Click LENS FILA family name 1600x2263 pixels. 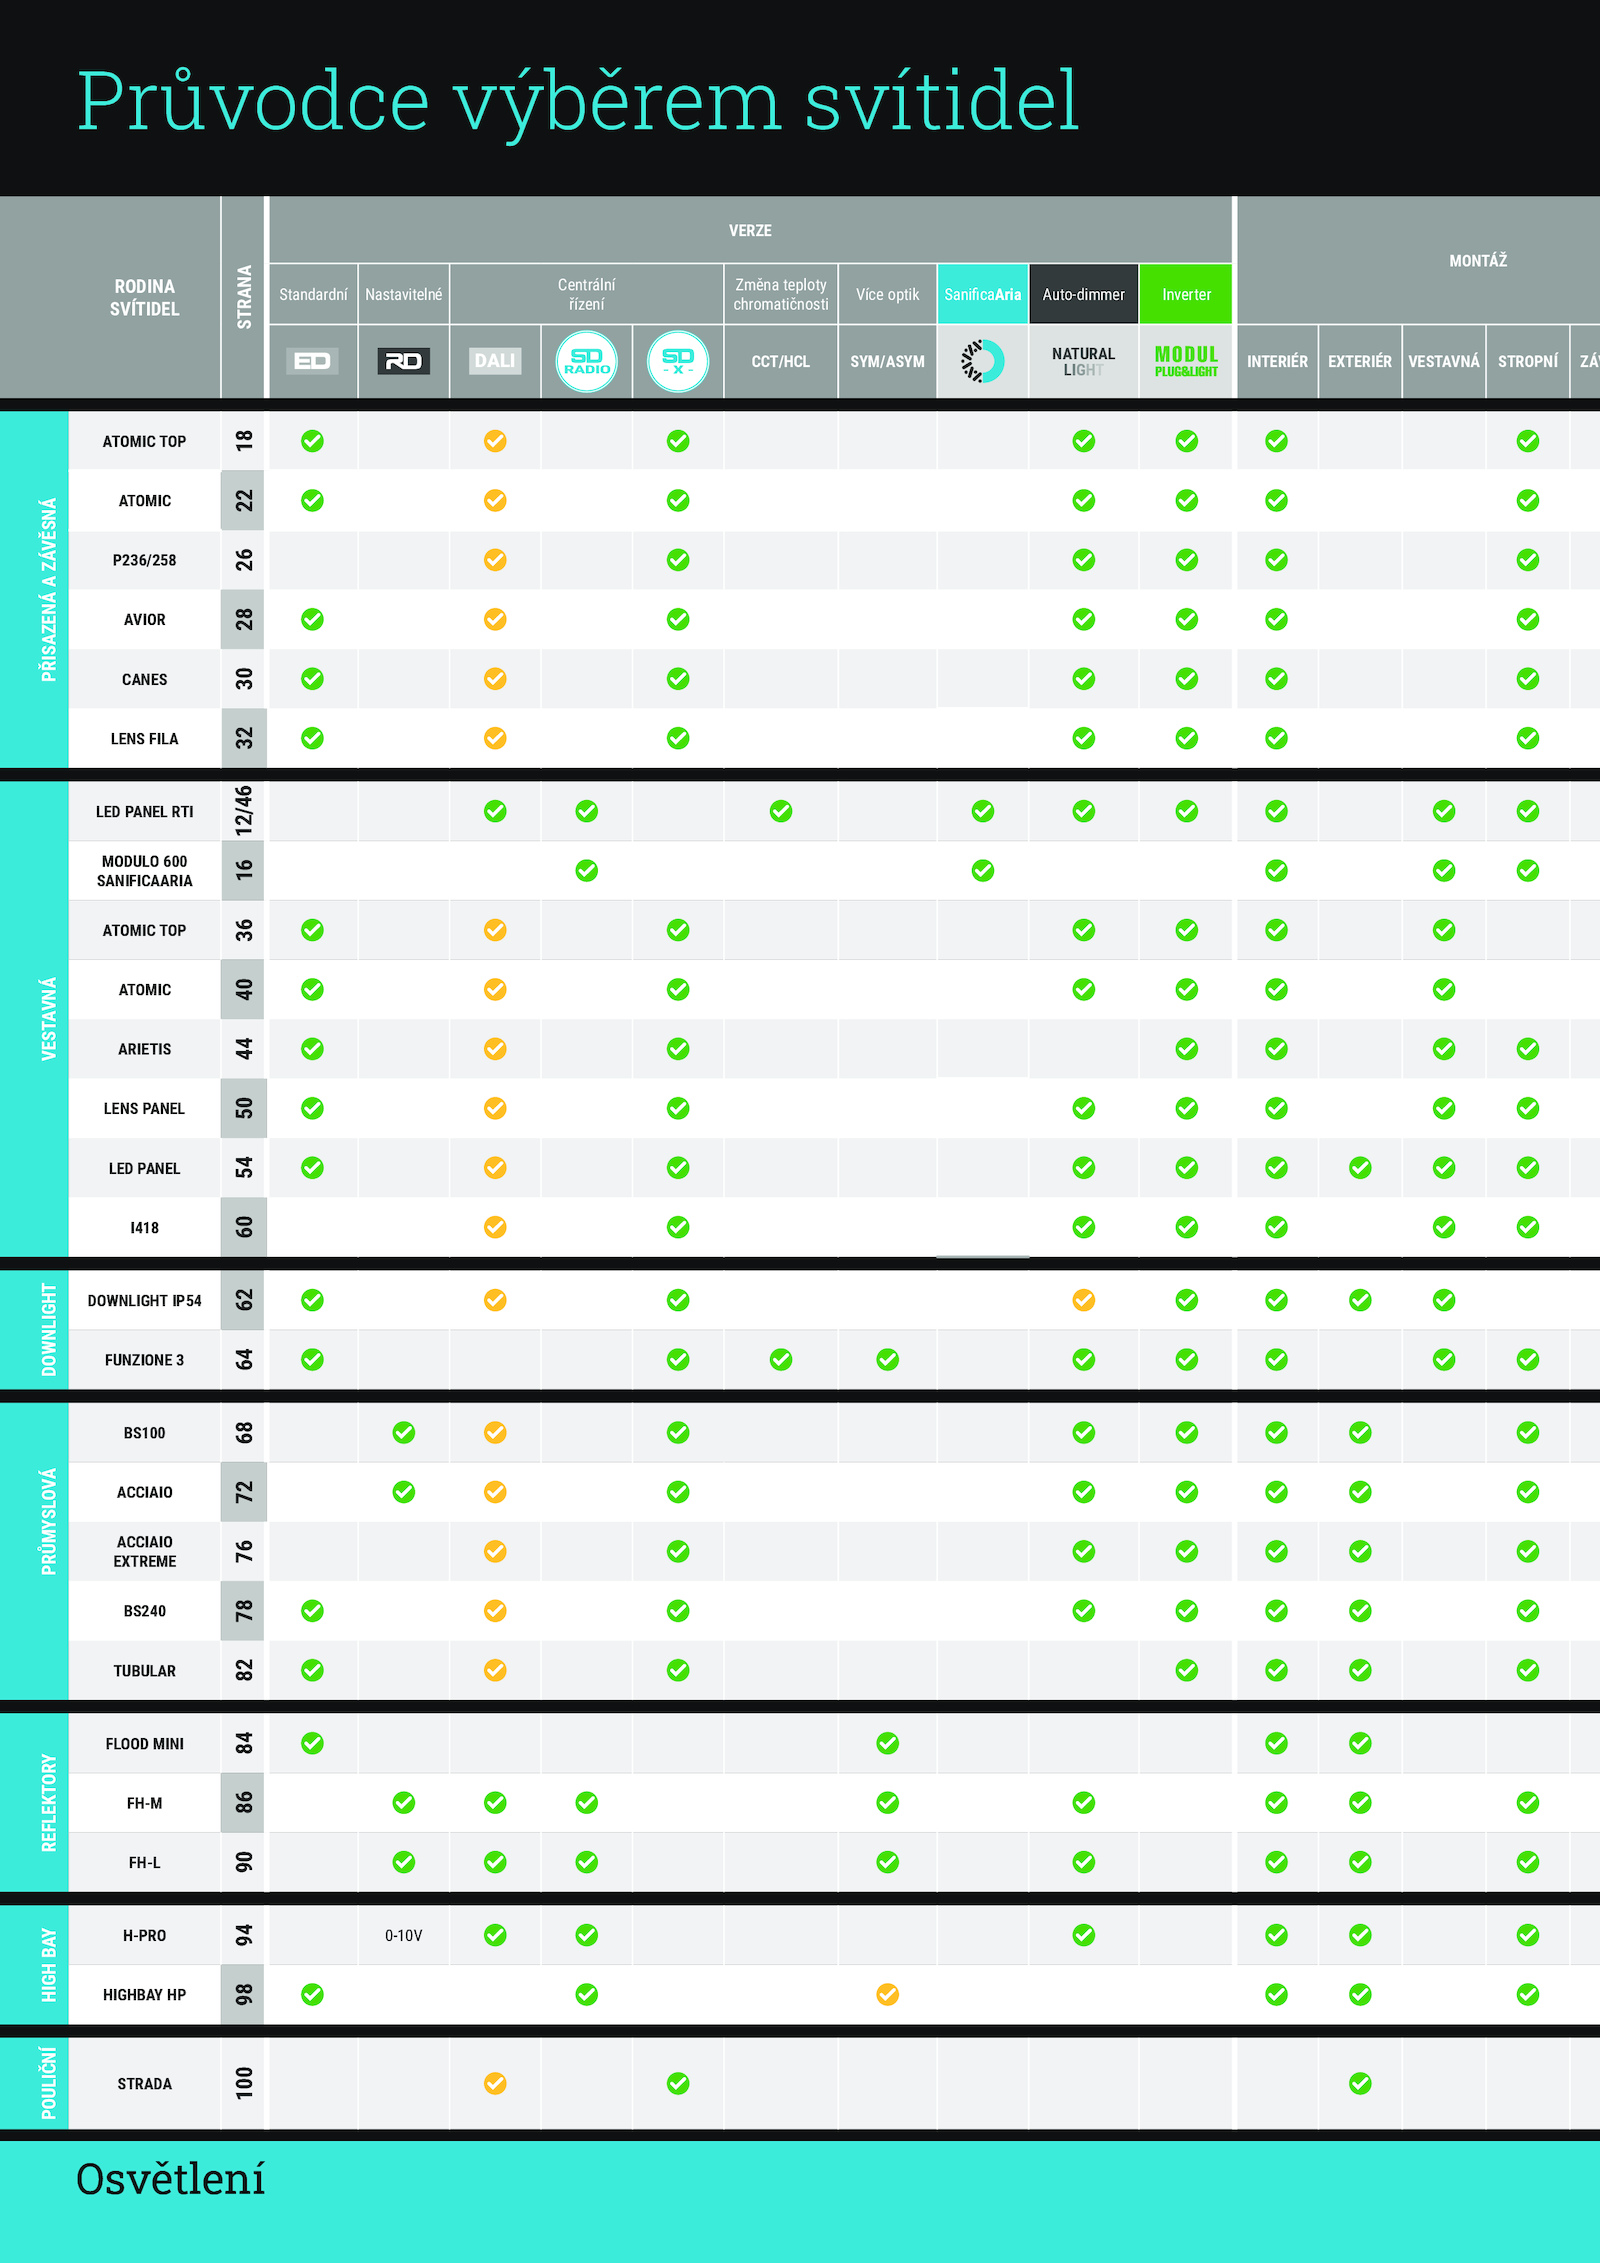click(x=145, y=738)
